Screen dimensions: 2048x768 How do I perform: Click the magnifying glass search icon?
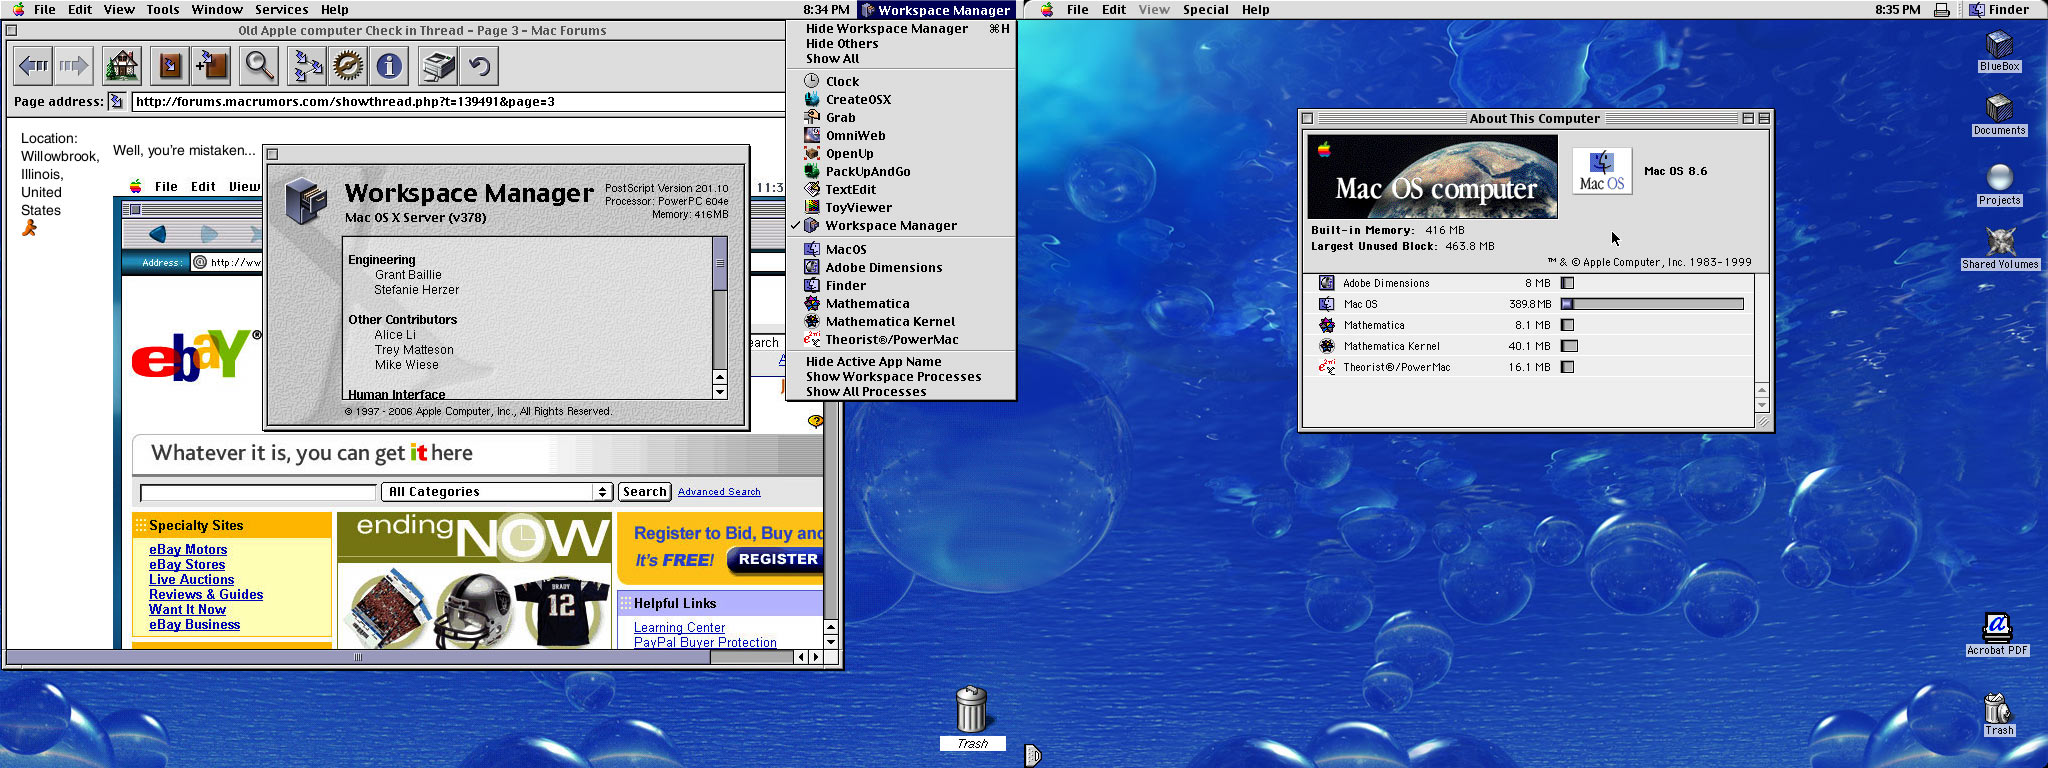coord(260,66)
